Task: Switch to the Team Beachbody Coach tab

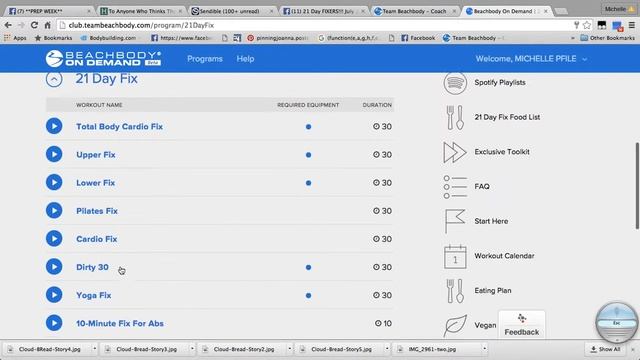Action: tap(415, 11)
